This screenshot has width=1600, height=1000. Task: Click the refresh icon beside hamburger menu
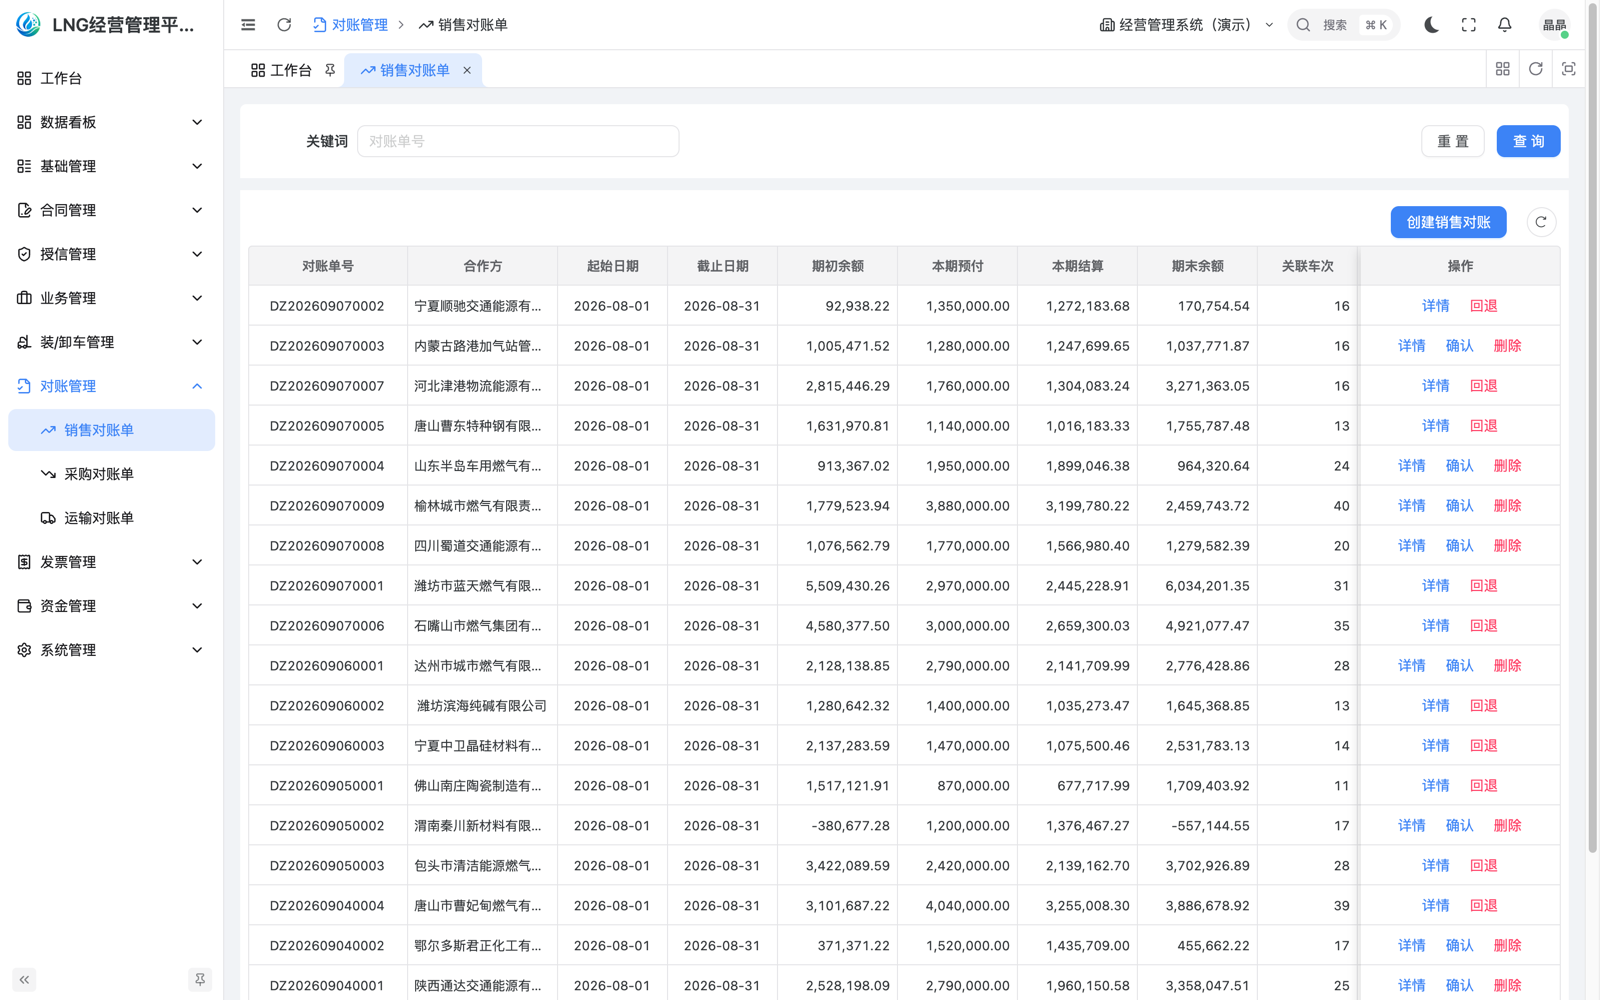tap(284, 25)
